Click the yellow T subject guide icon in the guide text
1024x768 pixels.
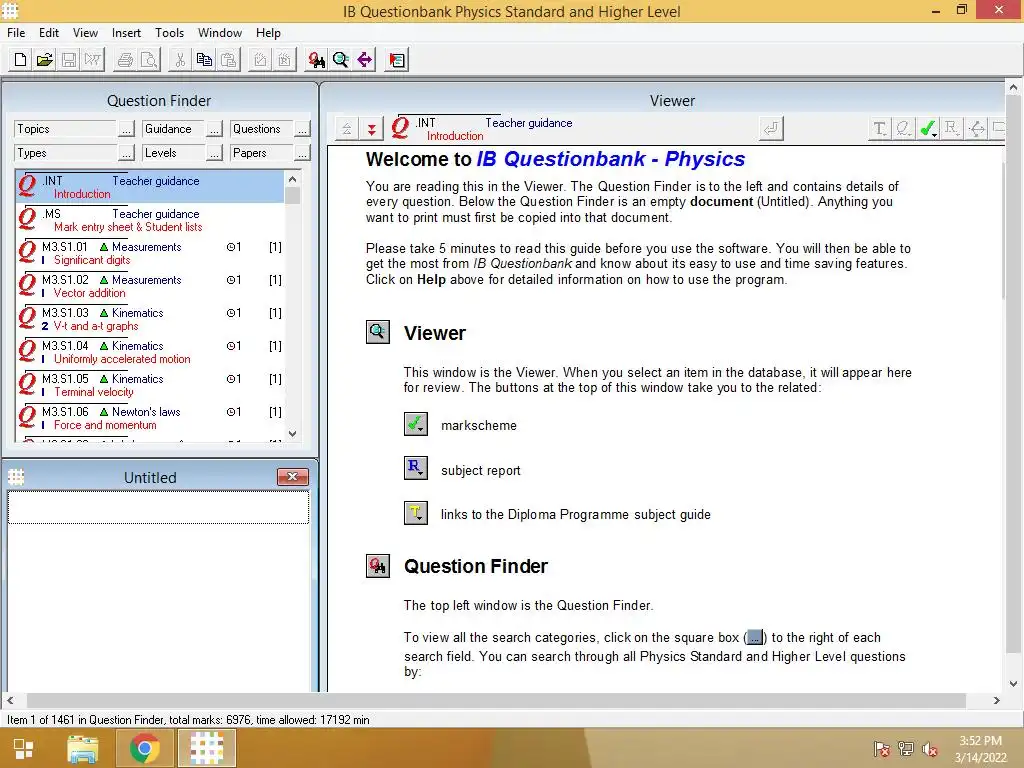(415, 513)
